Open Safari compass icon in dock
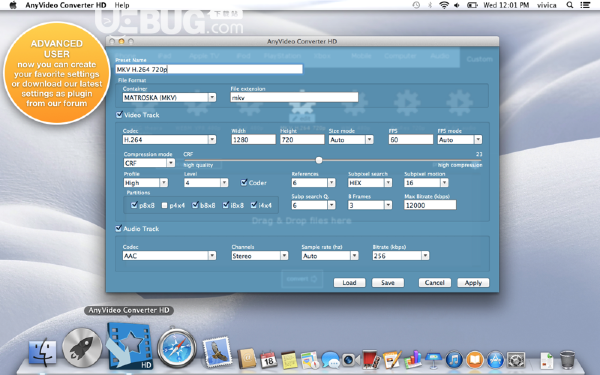The image size is (600, 375). pos(177,348)
